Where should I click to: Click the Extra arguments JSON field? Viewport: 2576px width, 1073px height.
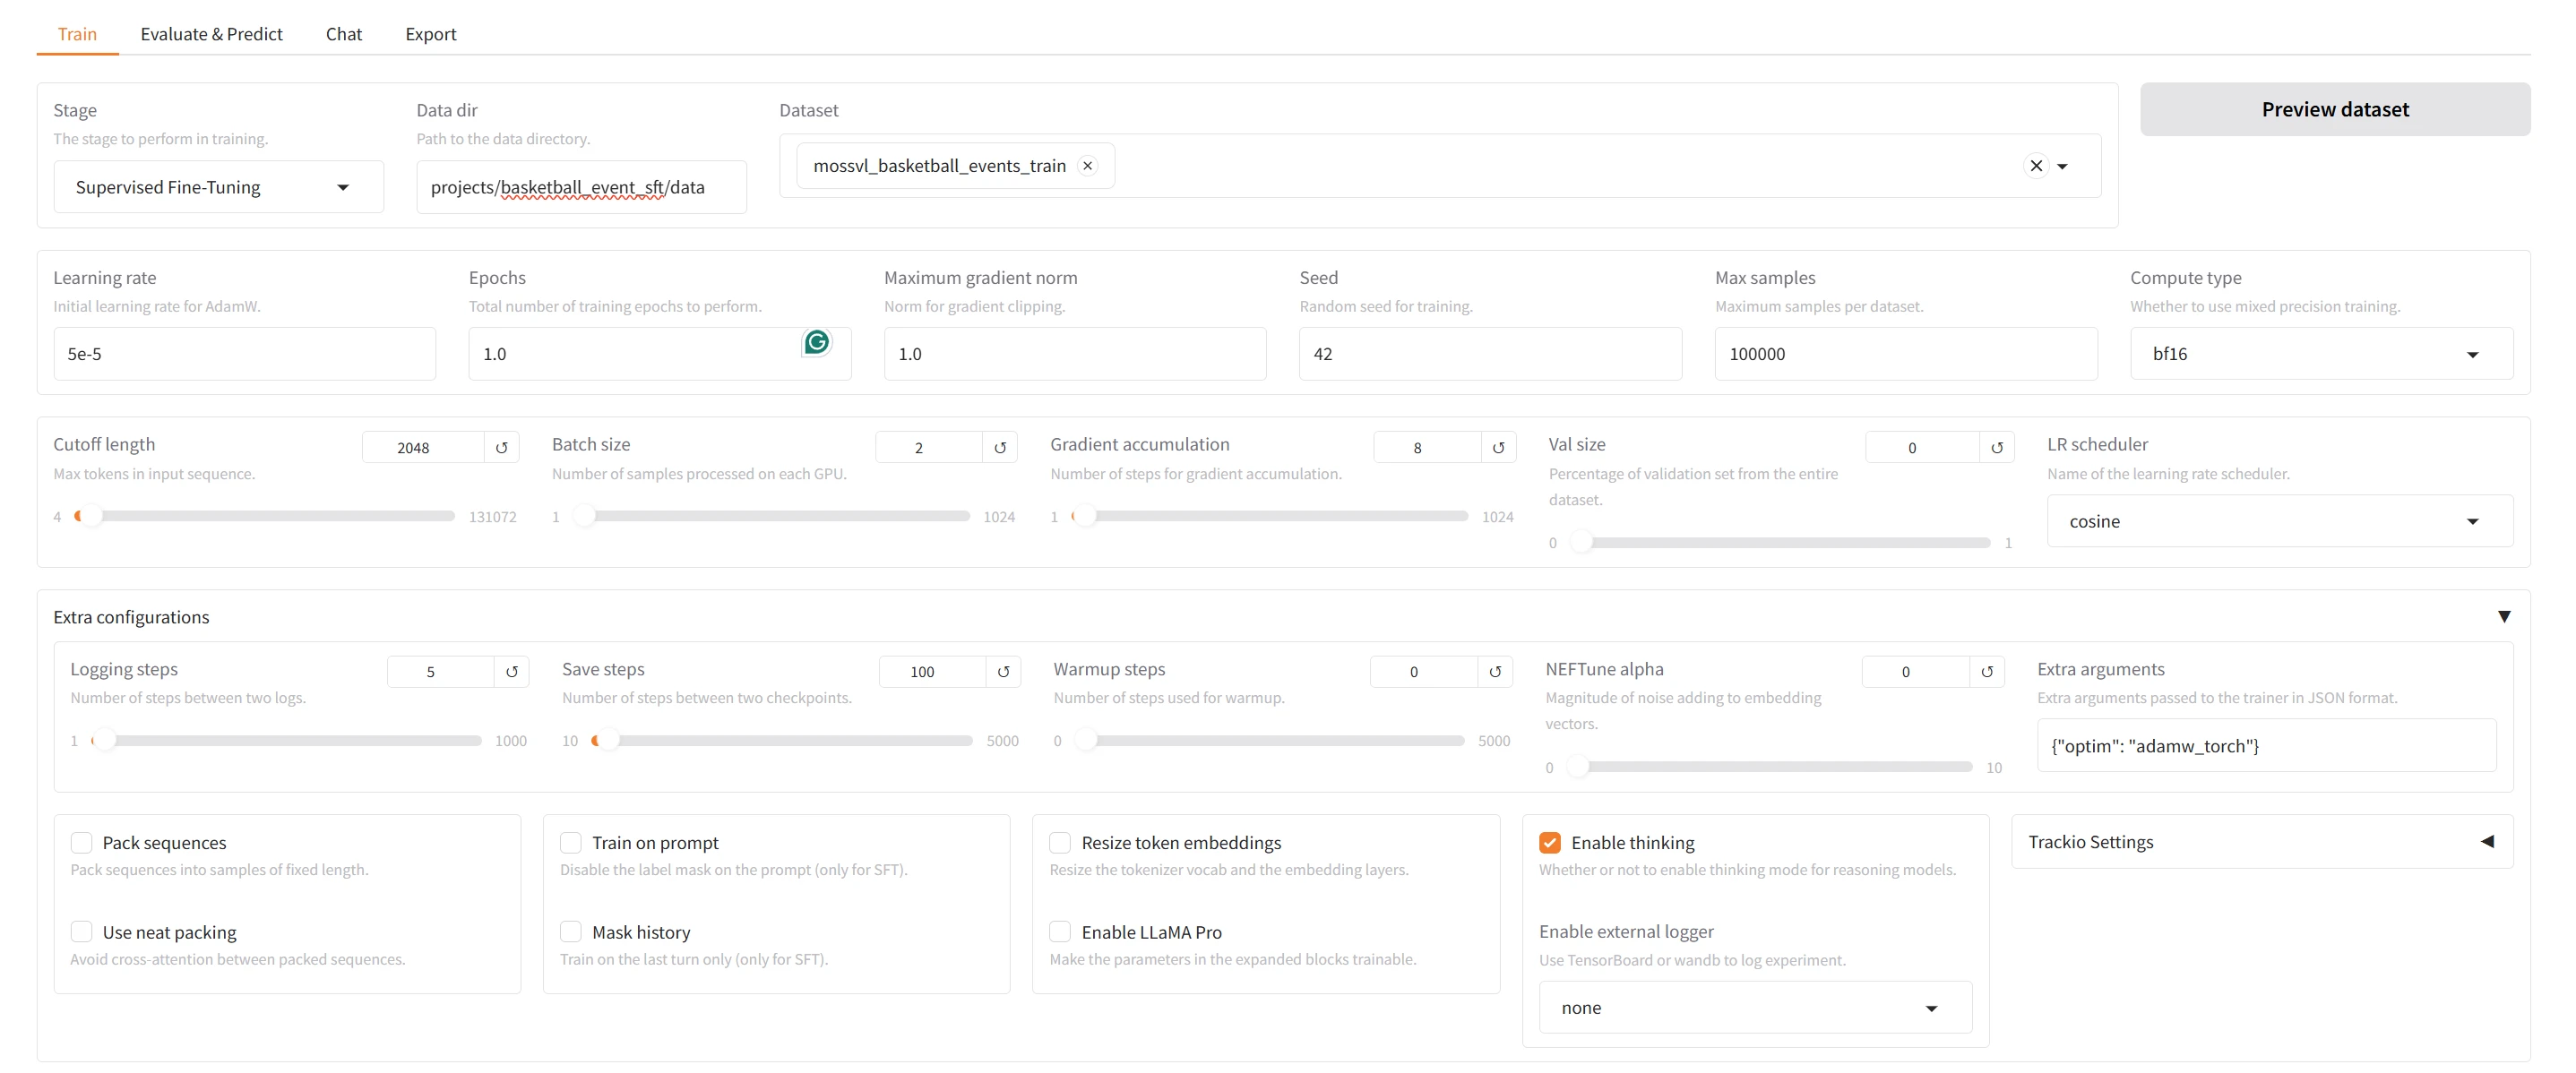(x=2266, y=745)
